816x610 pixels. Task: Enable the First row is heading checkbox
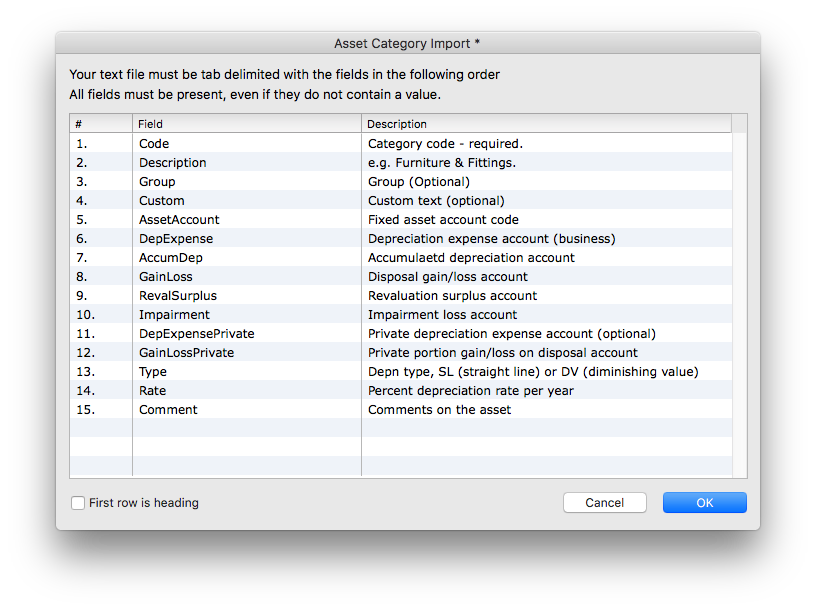tap(78, 503)
